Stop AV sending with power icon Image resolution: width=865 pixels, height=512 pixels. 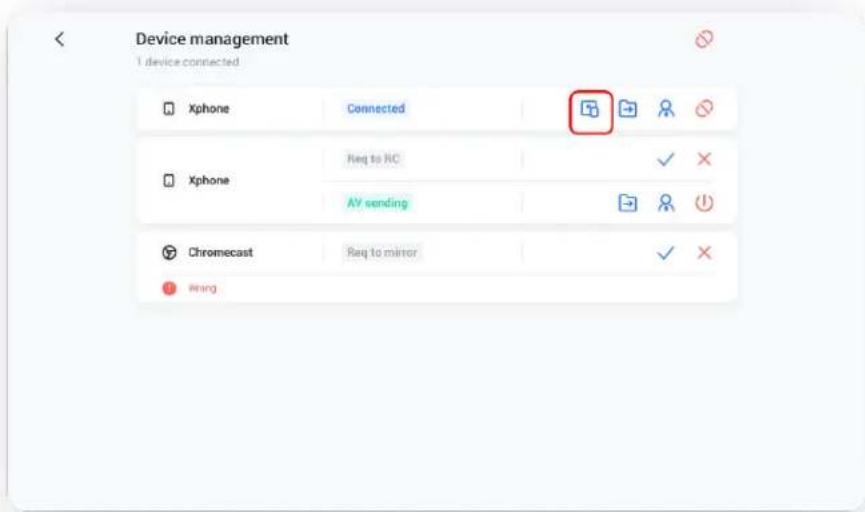(704, 203)
